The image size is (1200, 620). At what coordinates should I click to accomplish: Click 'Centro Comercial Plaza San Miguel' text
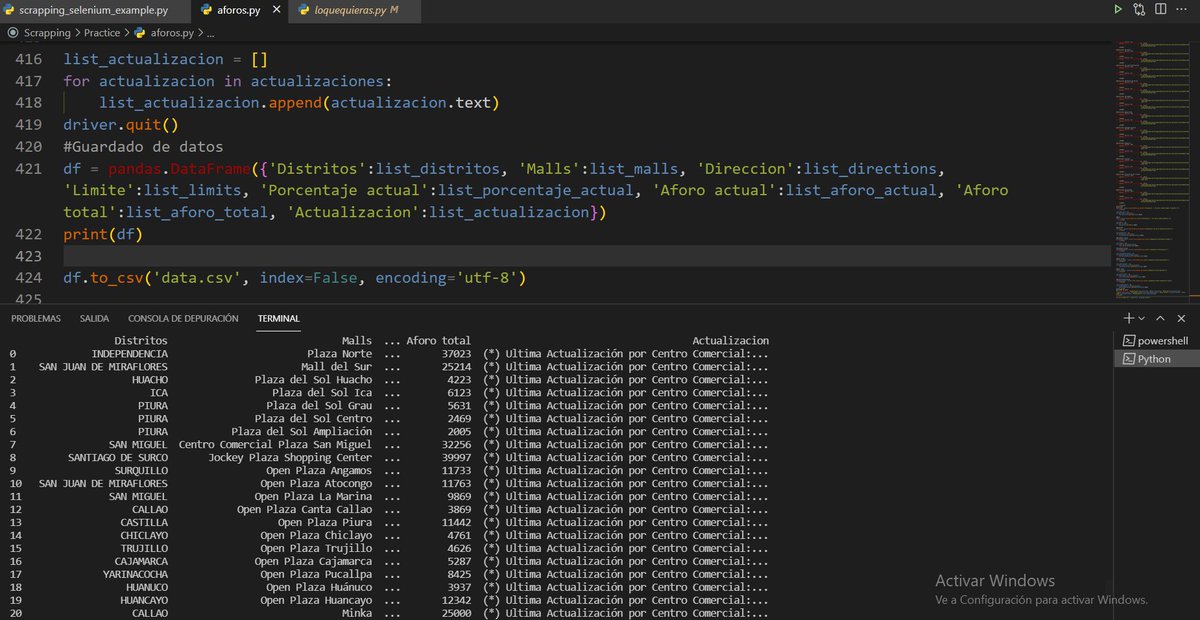tap(275, 445)
